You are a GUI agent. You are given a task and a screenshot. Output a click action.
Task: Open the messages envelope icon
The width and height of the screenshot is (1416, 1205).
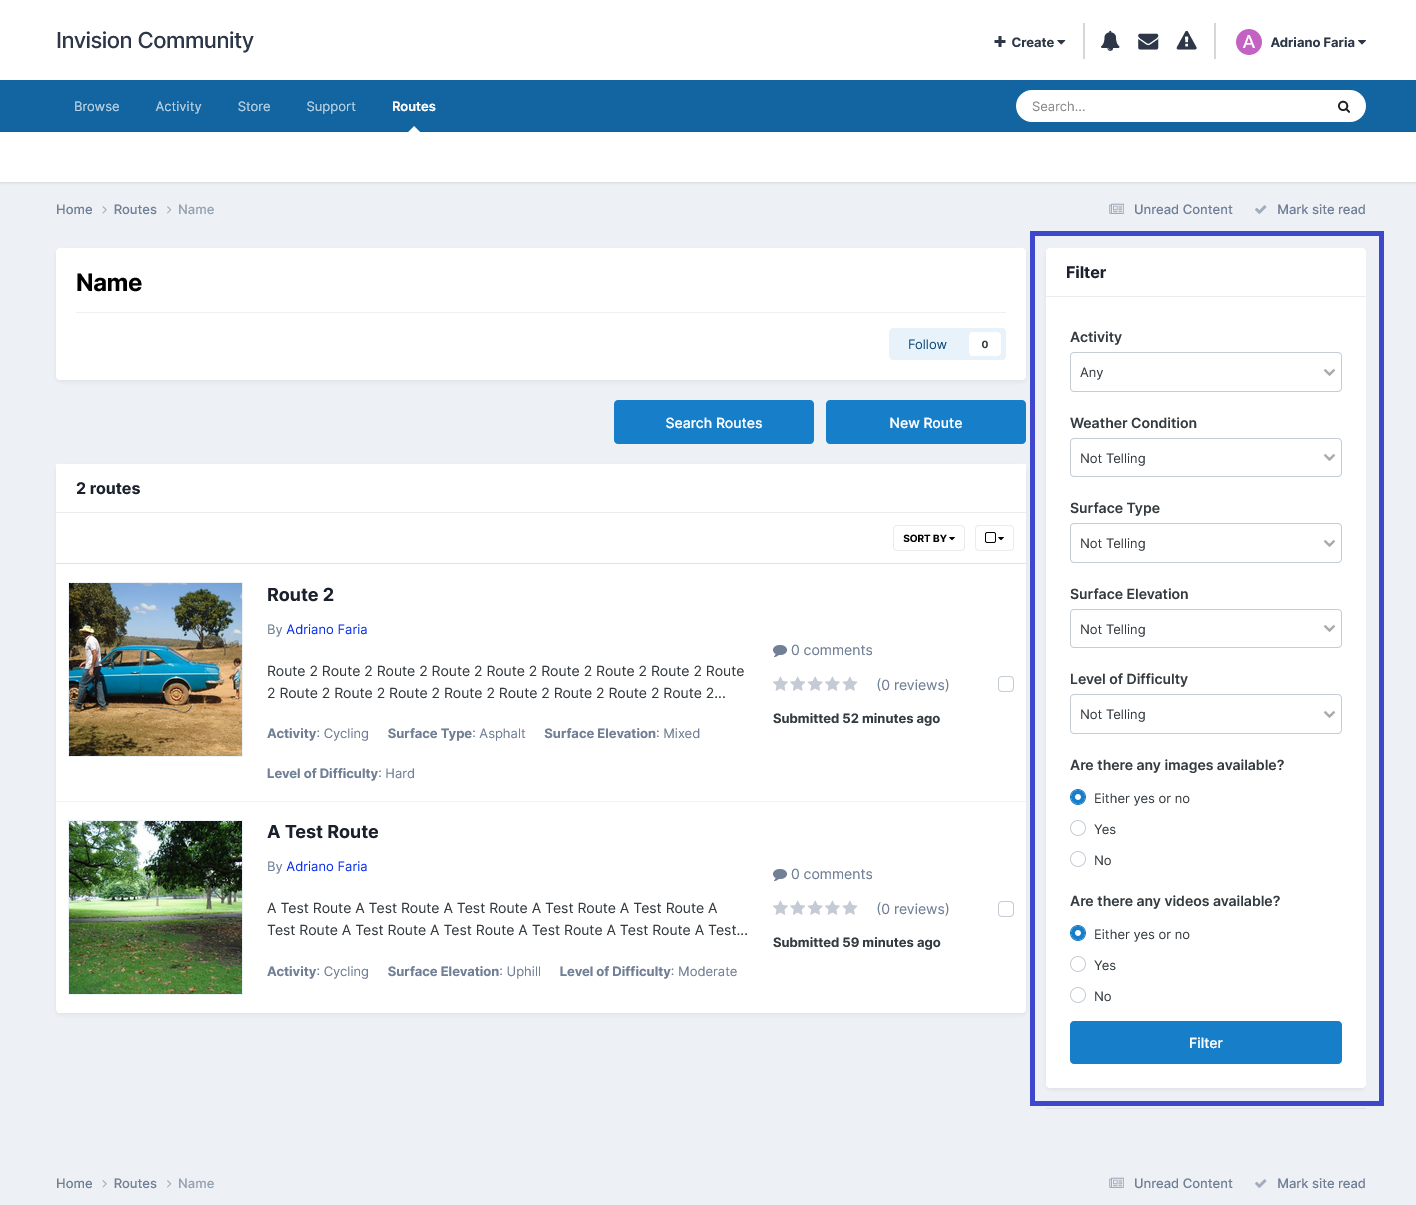click(1148, 41)
